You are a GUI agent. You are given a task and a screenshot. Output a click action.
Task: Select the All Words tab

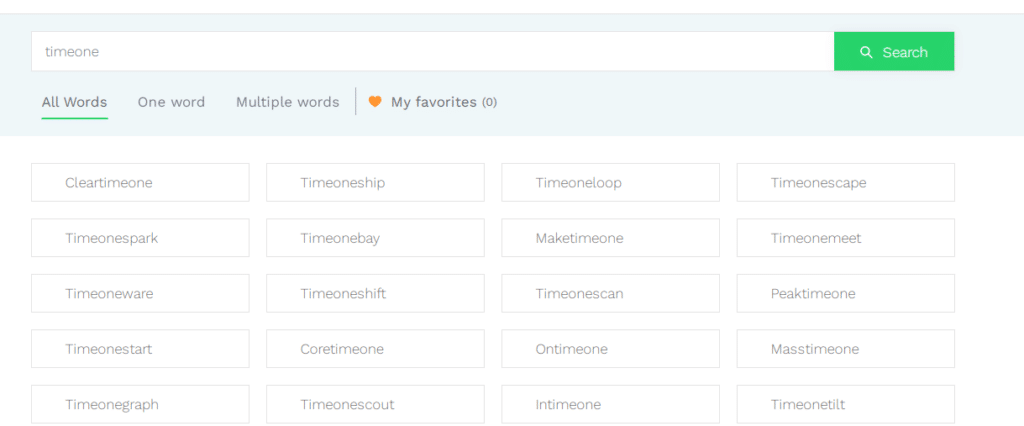click(x=74, y=102)
